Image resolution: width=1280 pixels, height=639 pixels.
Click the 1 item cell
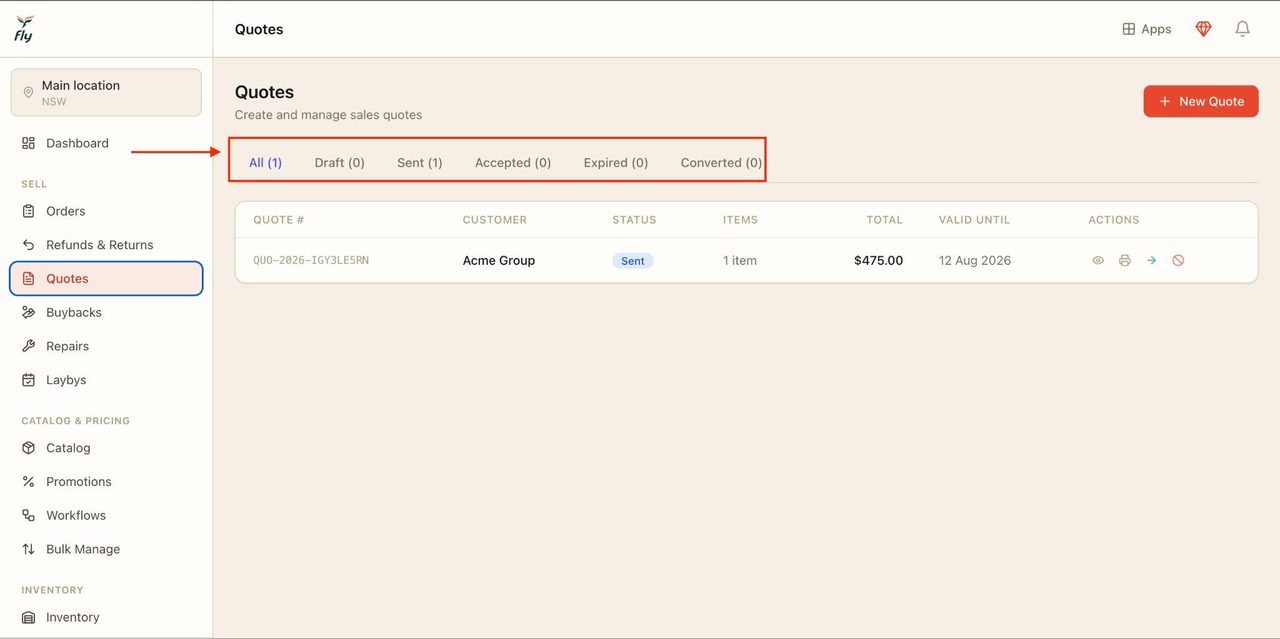[x=740, y=260]
